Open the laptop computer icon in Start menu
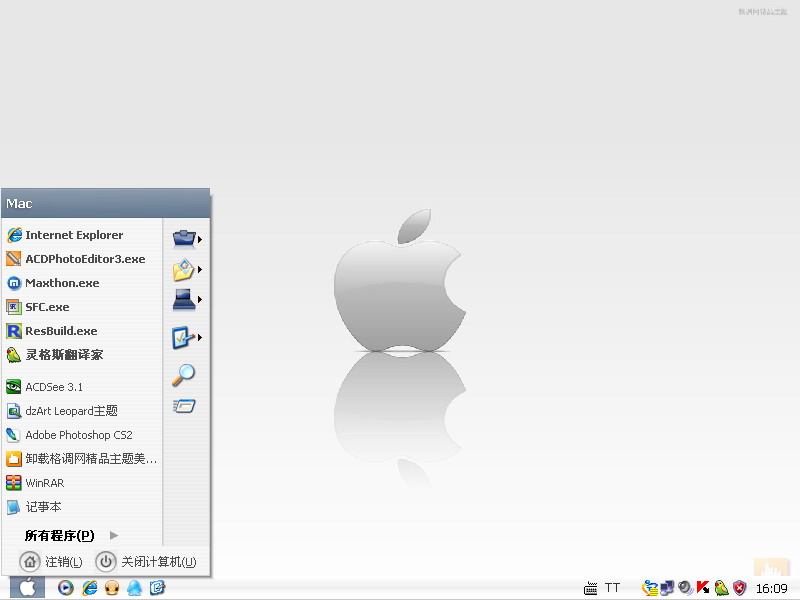 [x=184, y=299]
